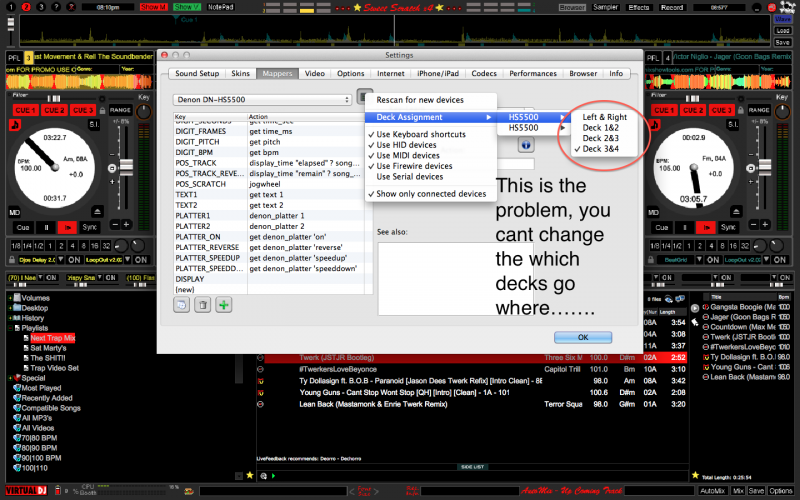Image resolution: width=800 pixels, height=500 pixels.
Task: Expand the History tree node
Action: [x=10, y=318]
